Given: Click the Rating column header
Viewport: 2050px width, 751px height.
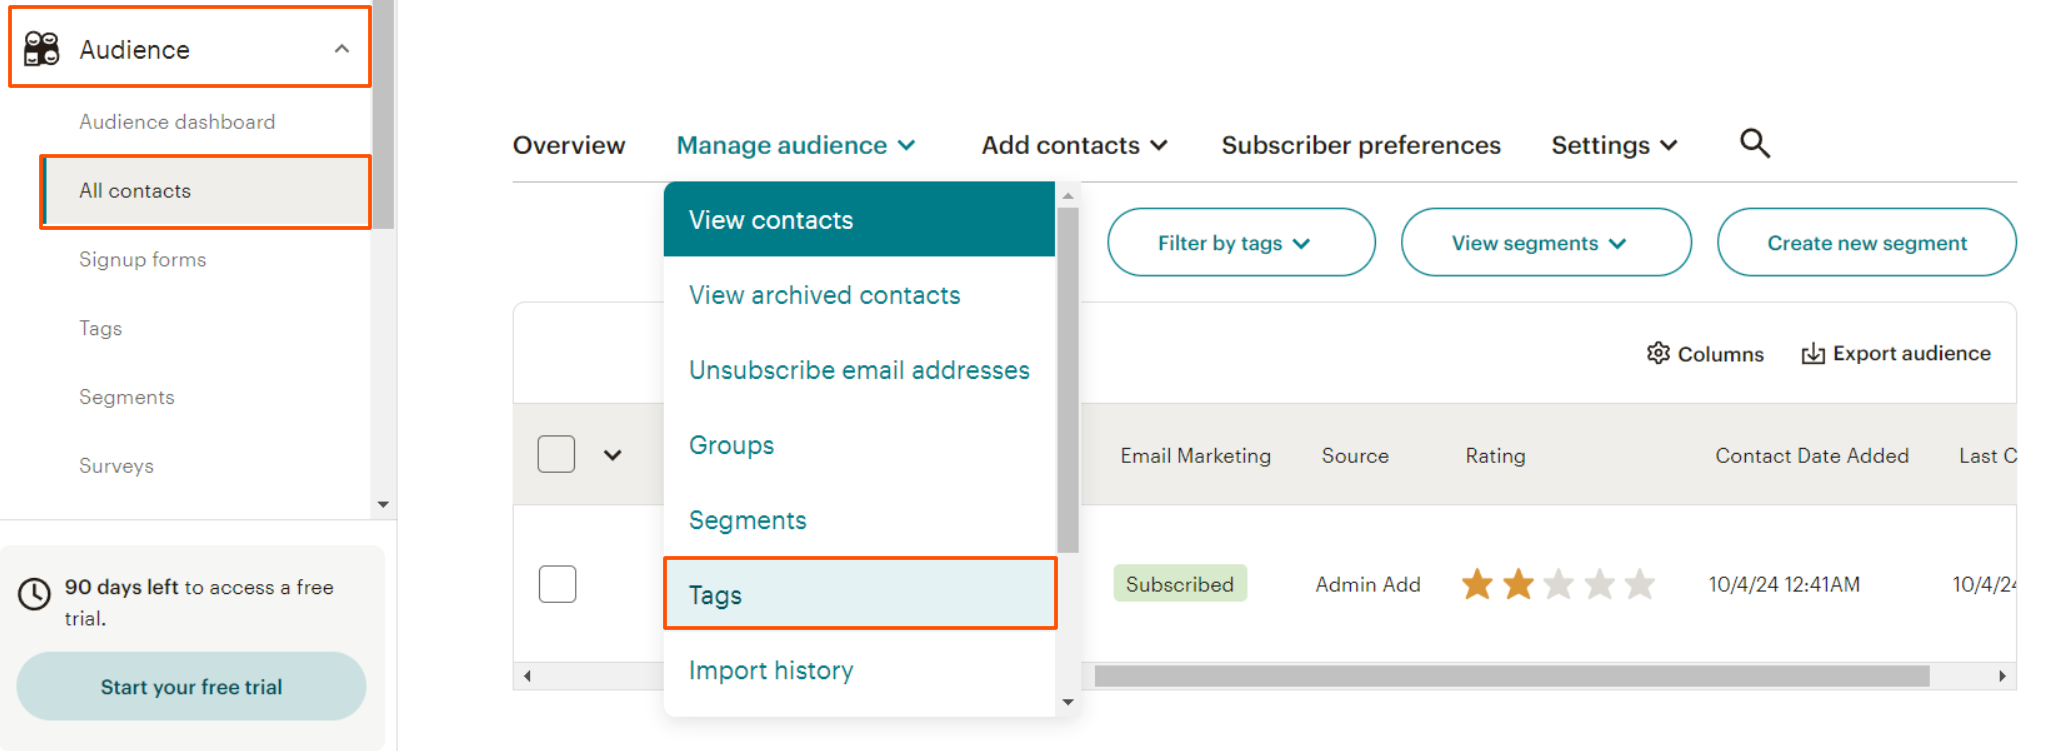Looking at the screenshot, I should 1495,456.
